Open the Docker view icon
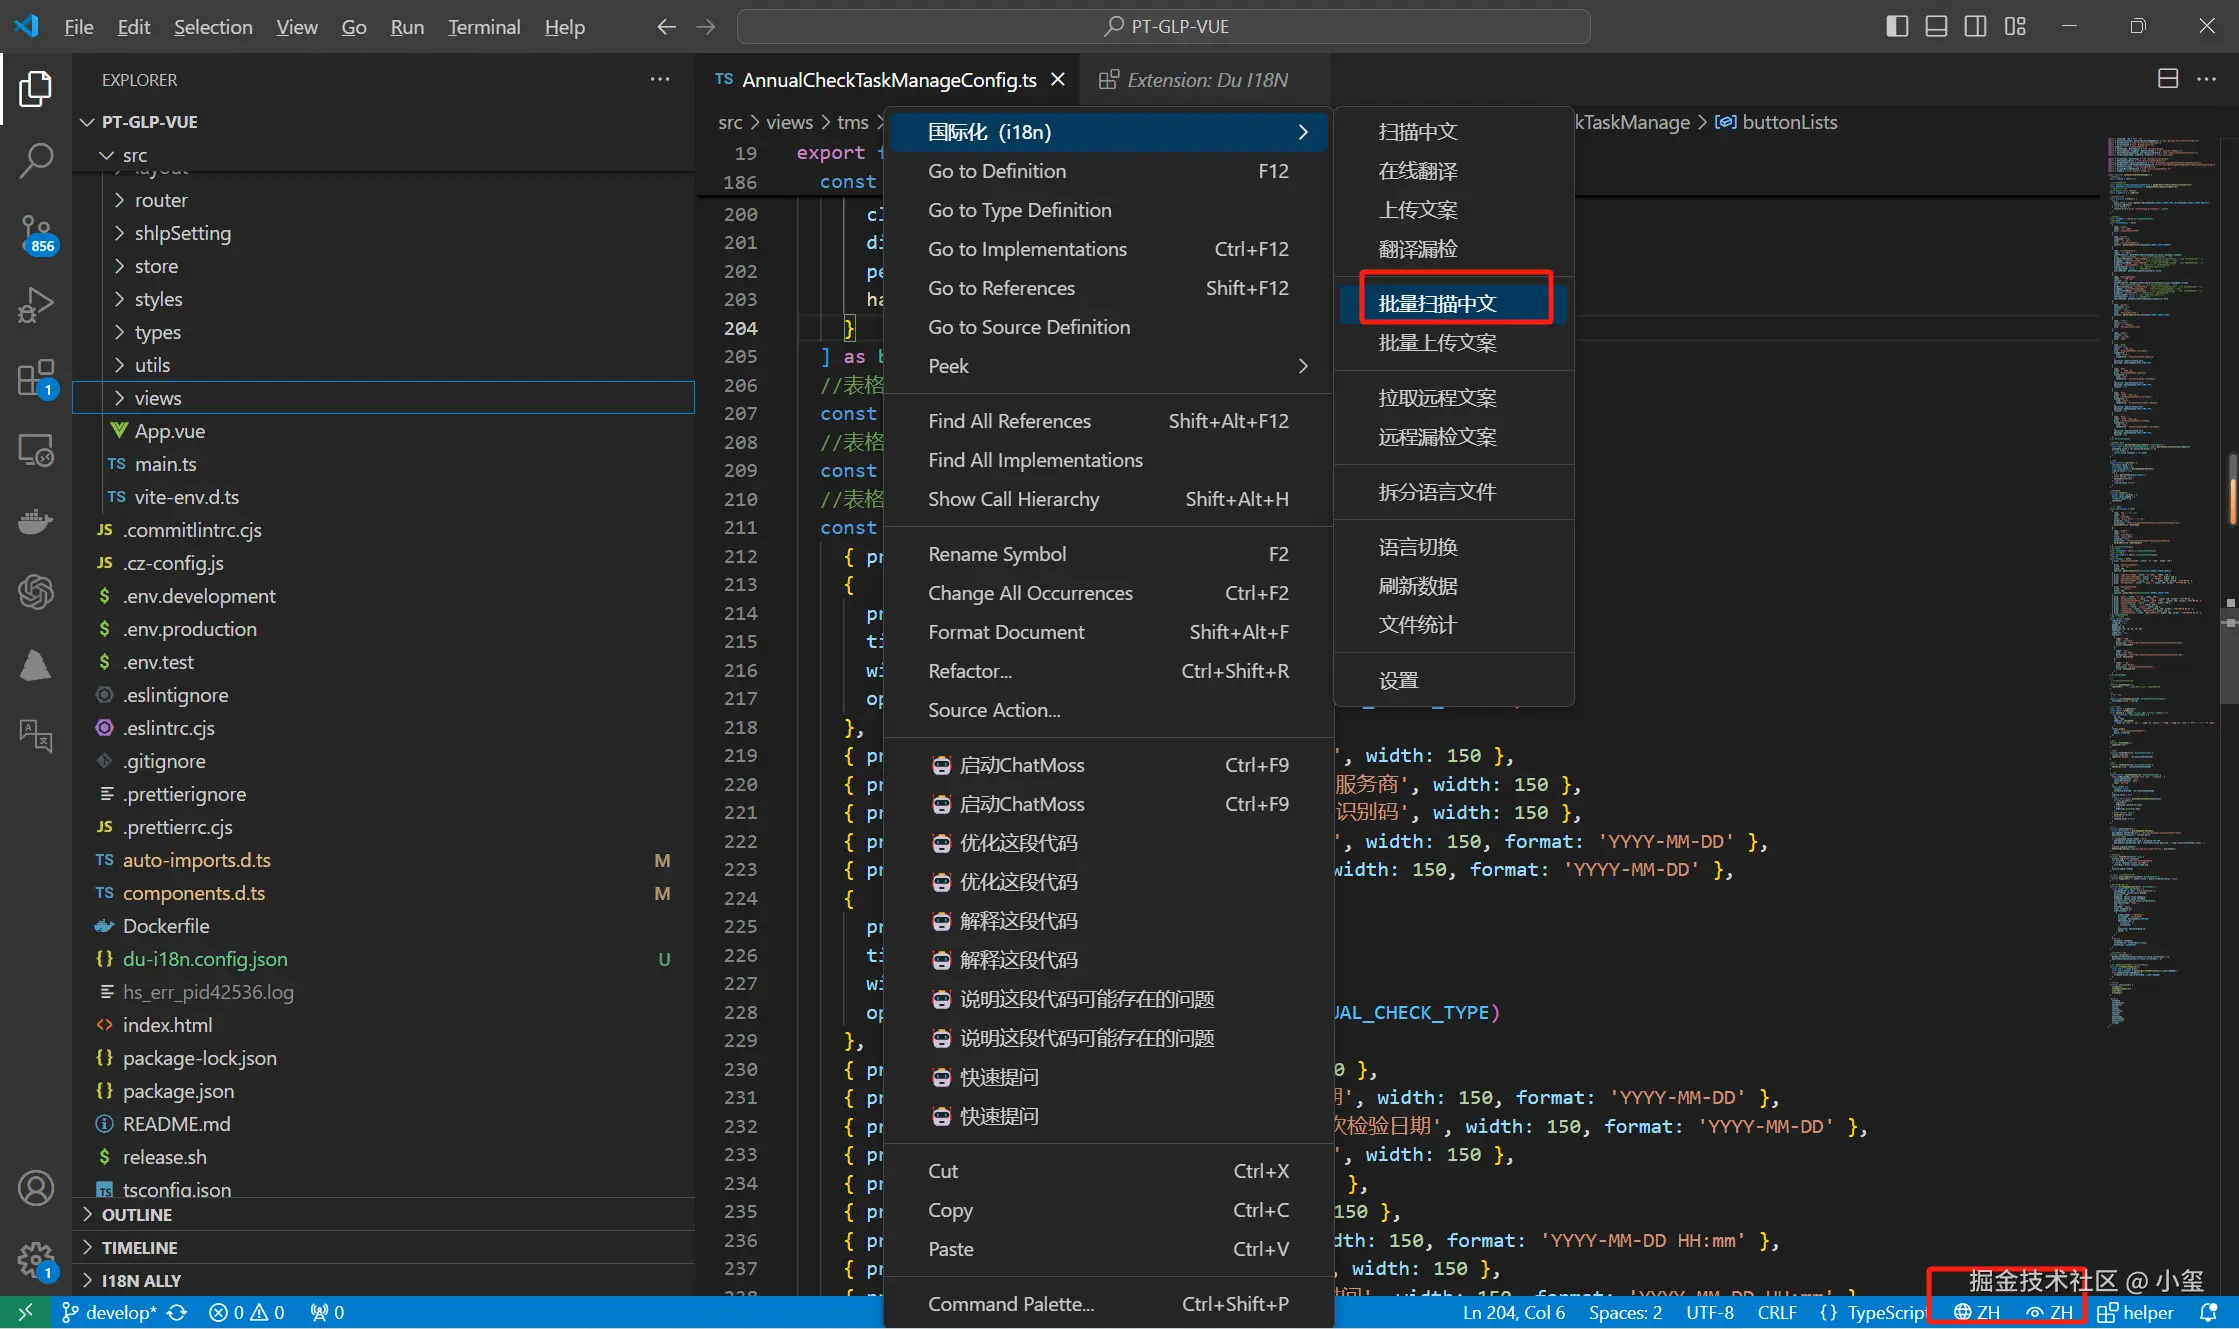The image size is (2239, 1329). (36, 521)
